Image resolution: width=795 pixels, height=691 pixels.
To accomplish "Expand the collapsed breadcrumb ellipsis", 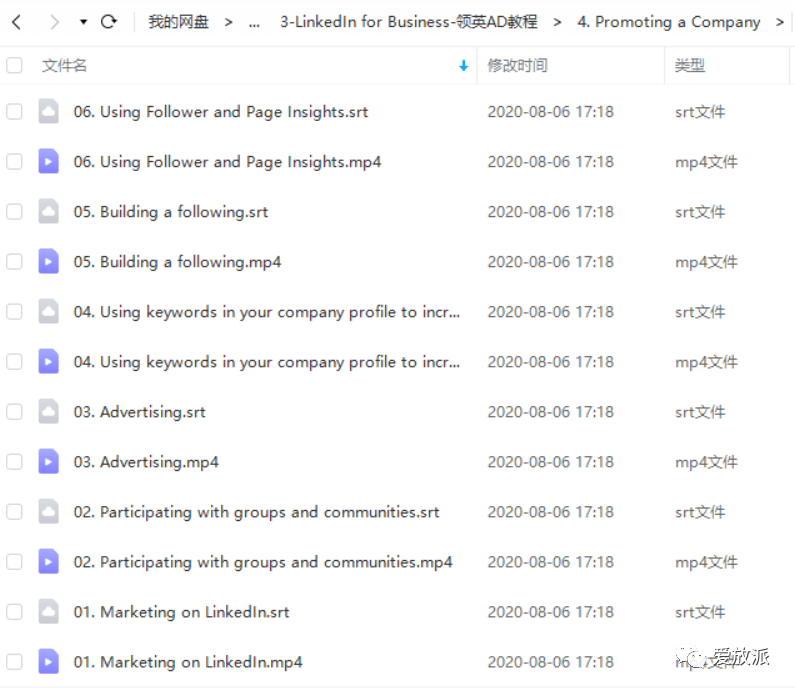I will [x=255, y=23].
